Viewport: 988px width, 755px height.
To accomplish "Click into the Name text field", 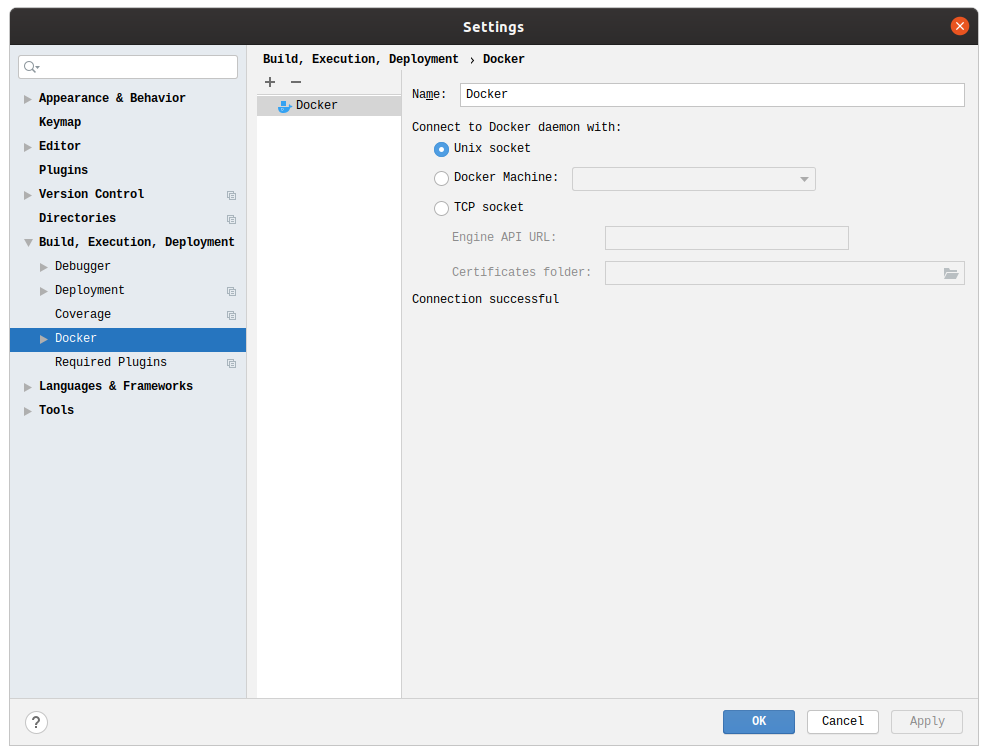I will (x=712, y=95).
